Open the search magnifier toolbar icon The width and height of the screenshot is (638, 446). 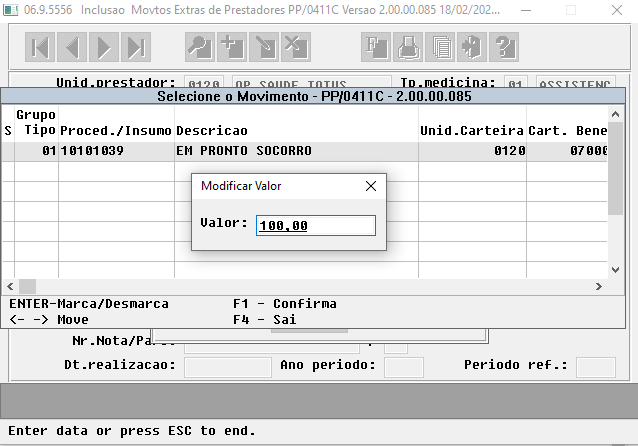(200, 47)
